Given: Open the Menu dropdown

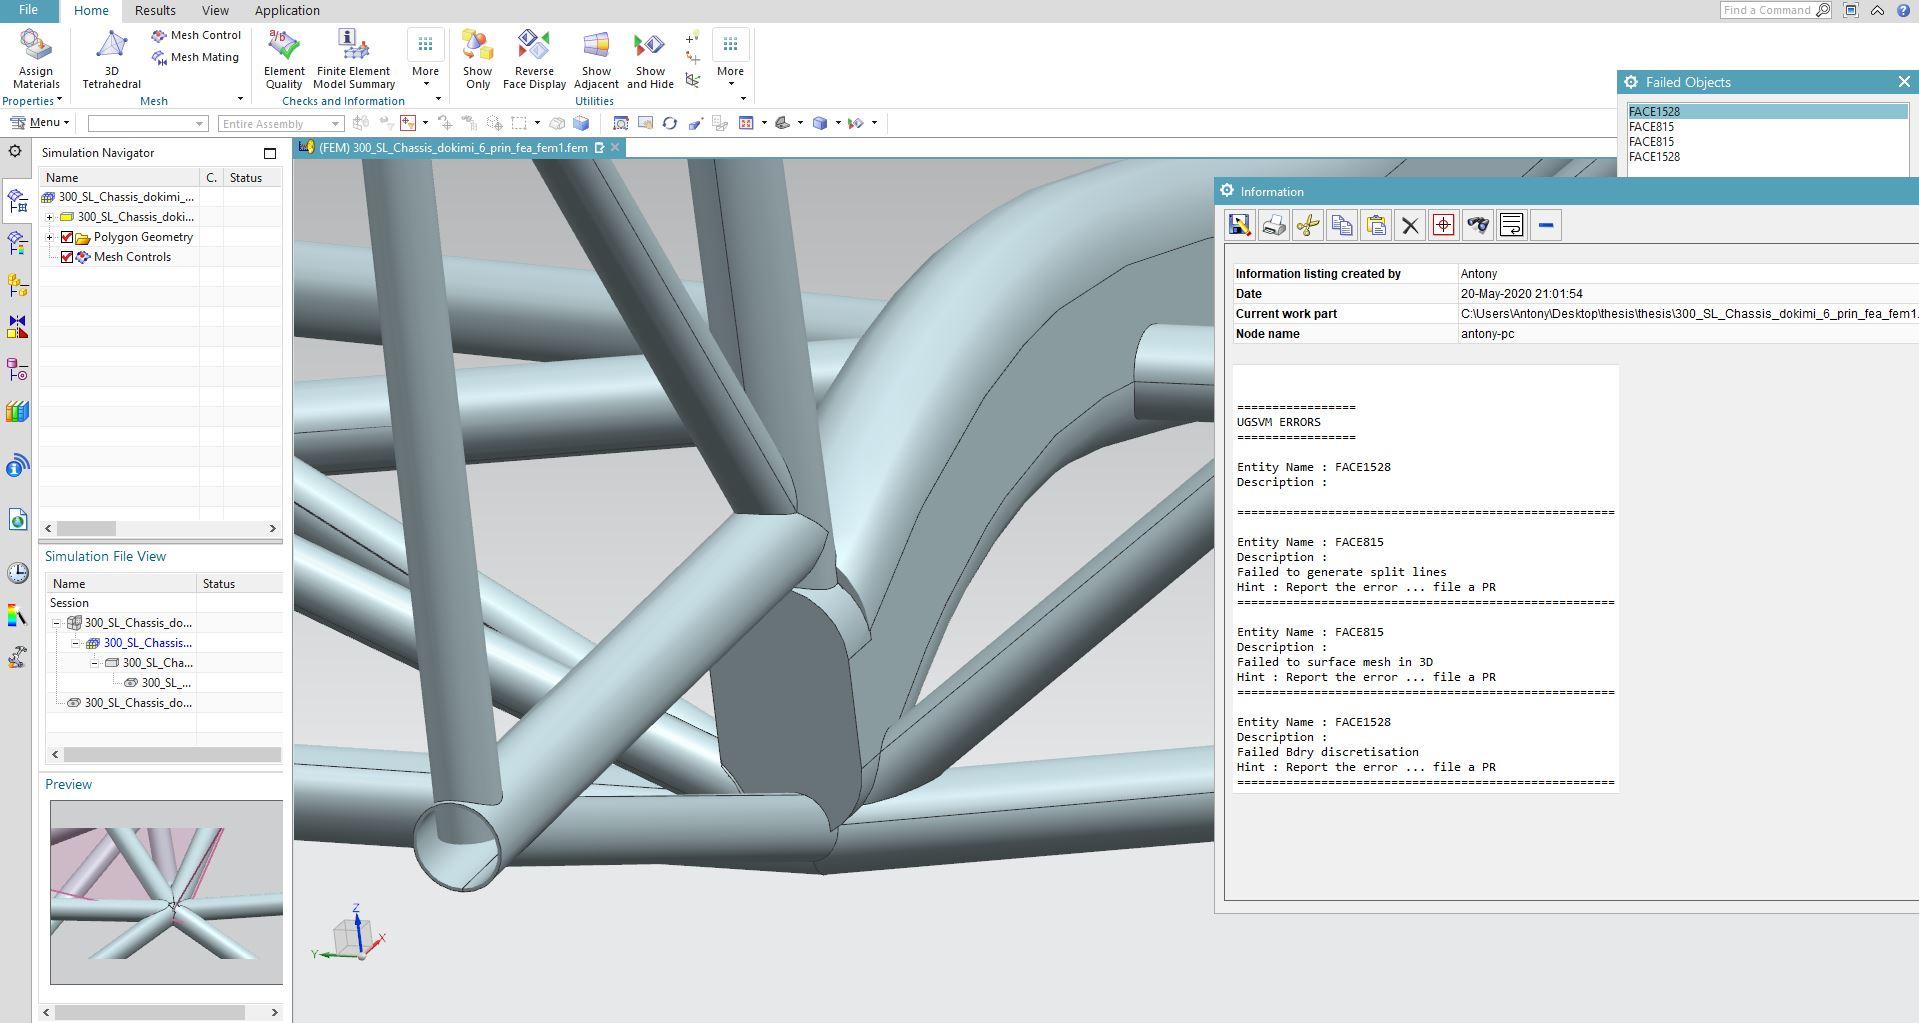Looking at the screenshot, I should point(40,123).
